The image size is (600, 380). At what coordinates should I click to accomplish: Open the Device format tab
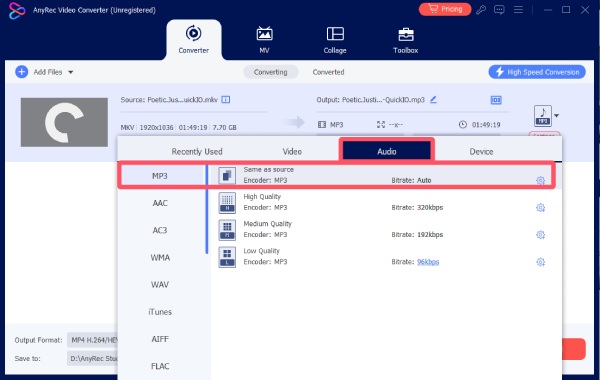[481, 152]
